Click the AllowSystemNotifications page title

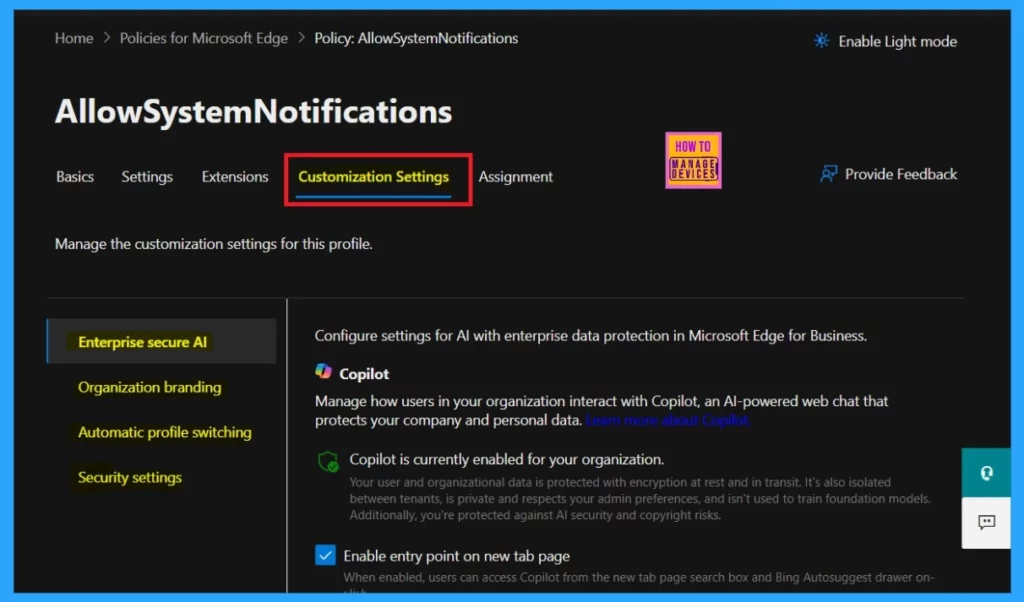(253, 111)
